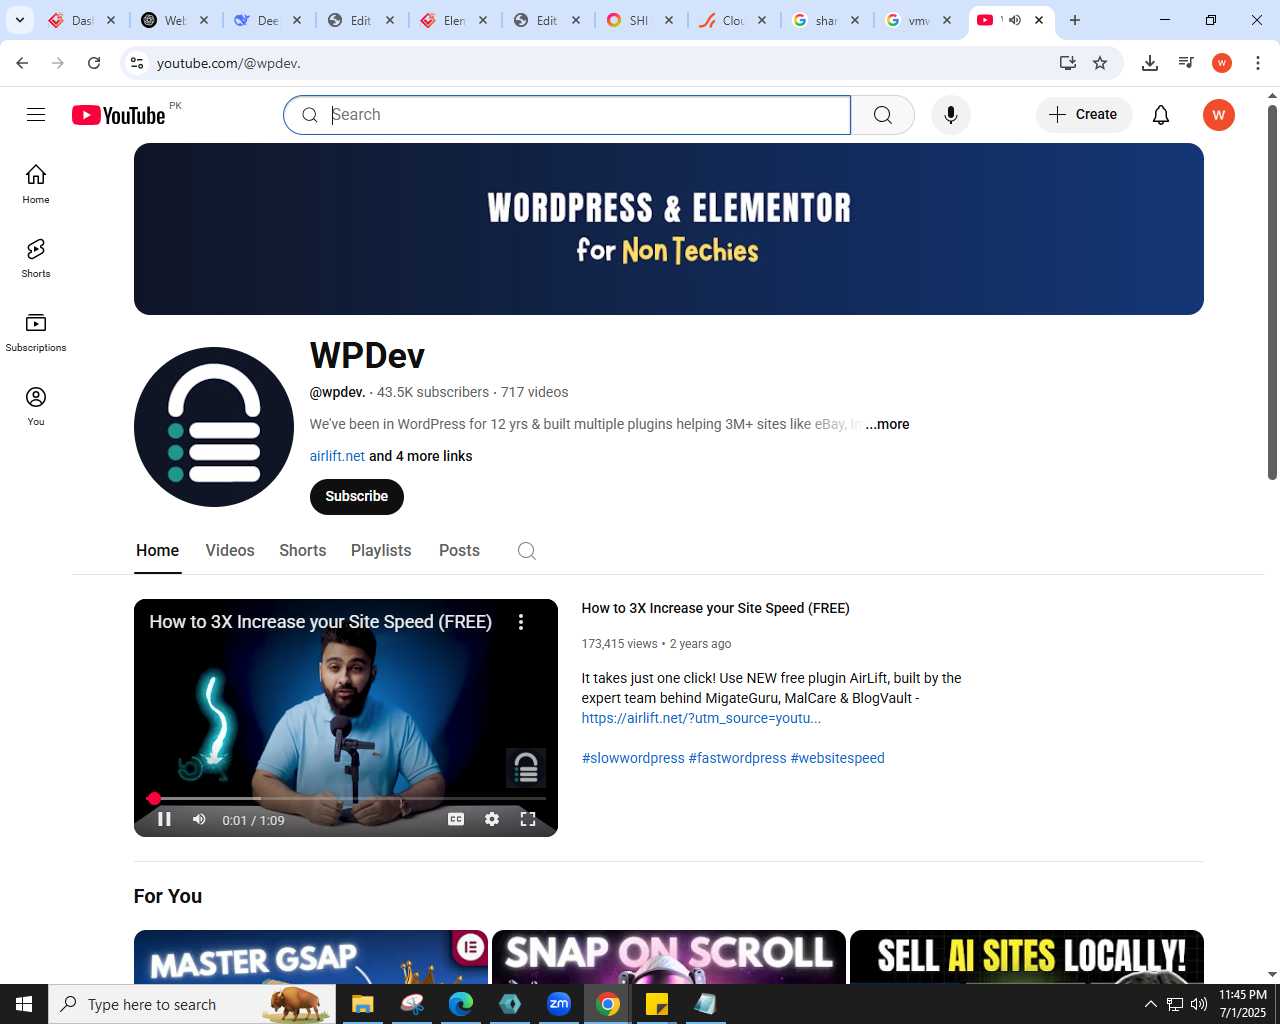This screenshot has width=1280, height=1024.
Task: Go back in browser history
Action: click(x=22, y=63)
